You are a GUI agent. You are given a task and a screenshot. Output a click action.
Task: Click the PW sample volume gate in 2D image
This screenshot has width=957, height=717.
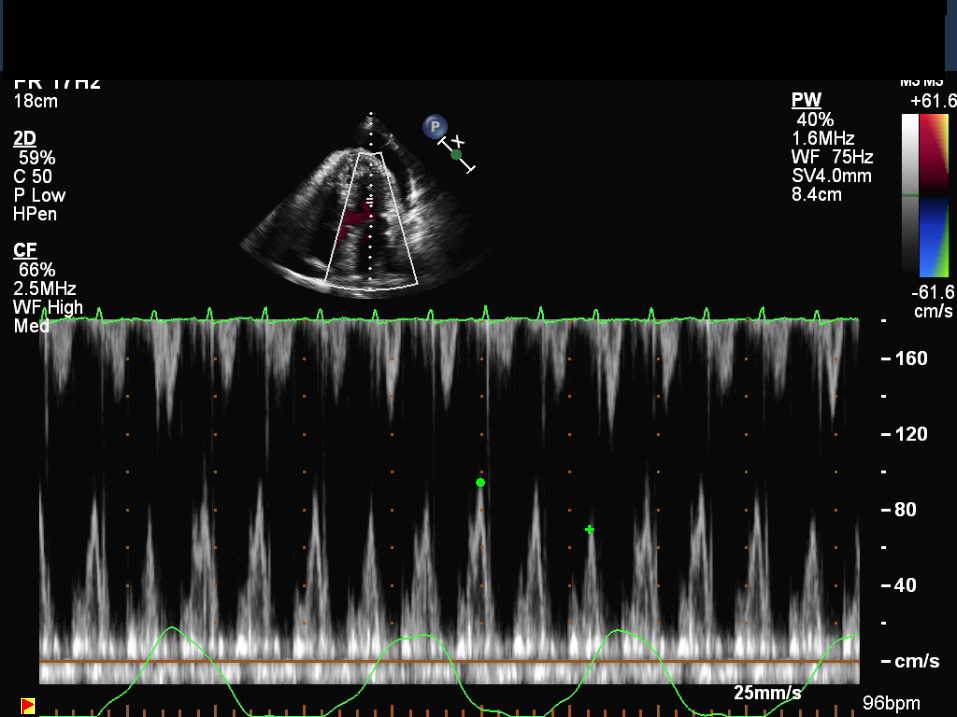point(371,202)
